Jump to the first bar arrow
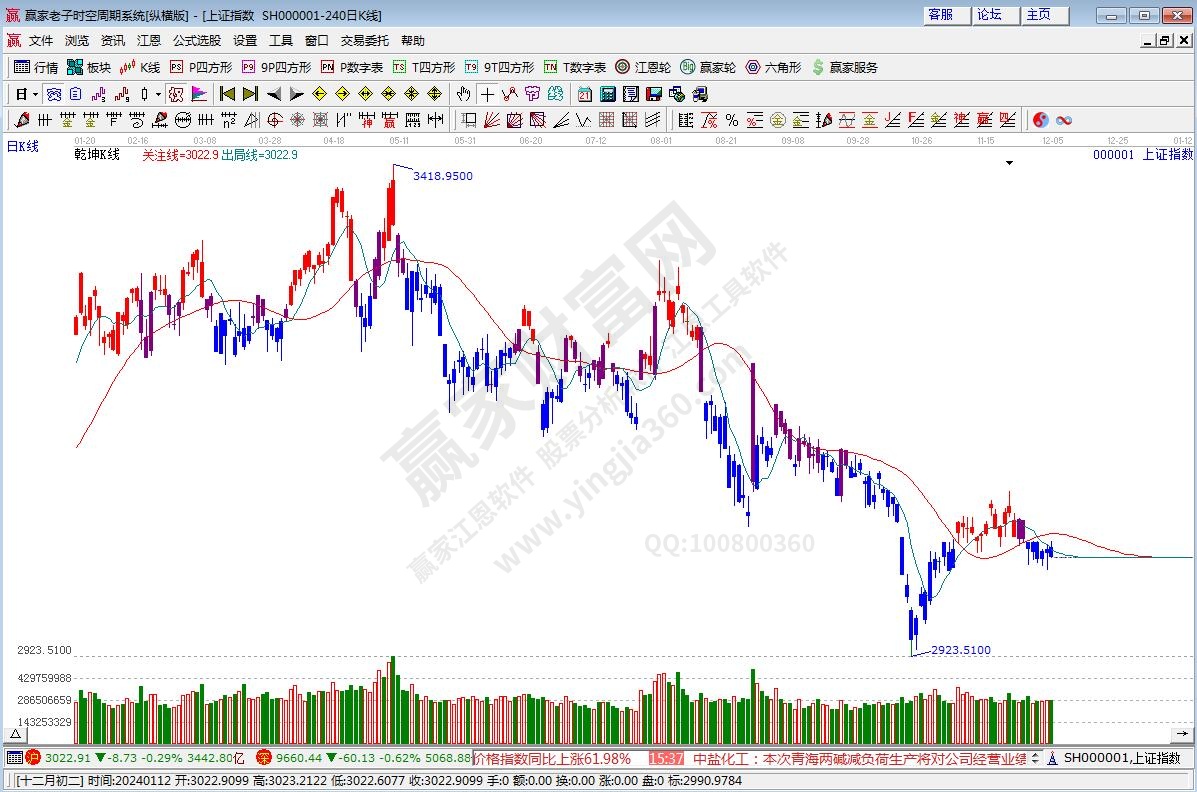 [x=227, y=94]
